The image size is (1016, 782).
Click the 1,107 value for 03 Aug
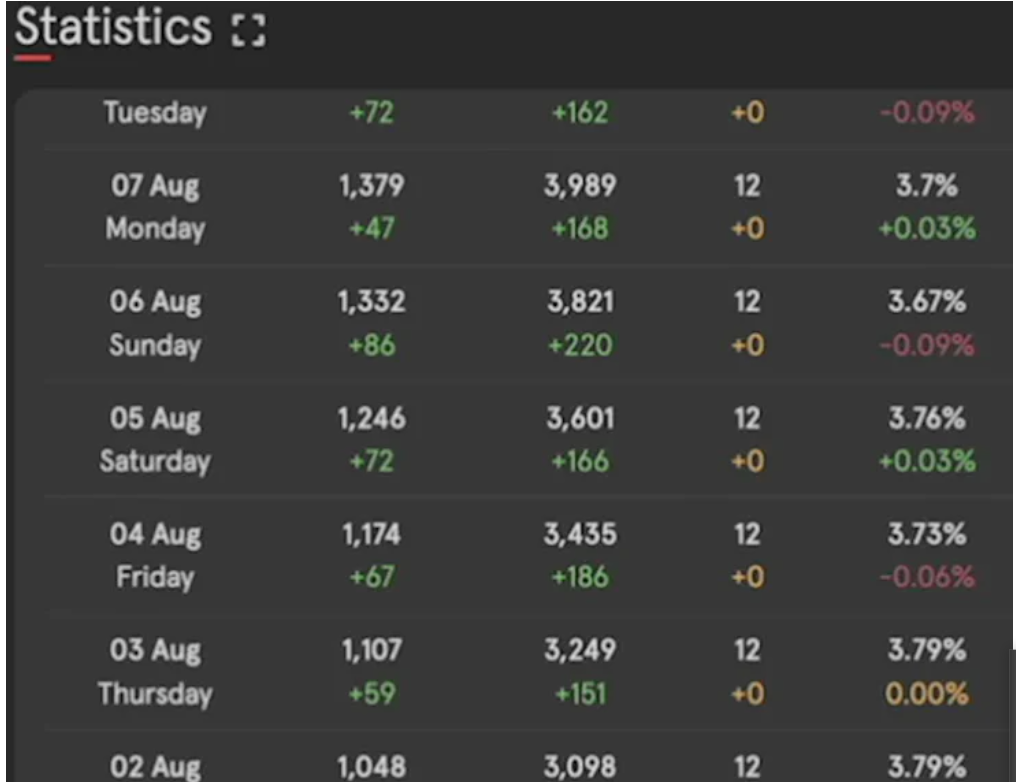click(372, 650)
